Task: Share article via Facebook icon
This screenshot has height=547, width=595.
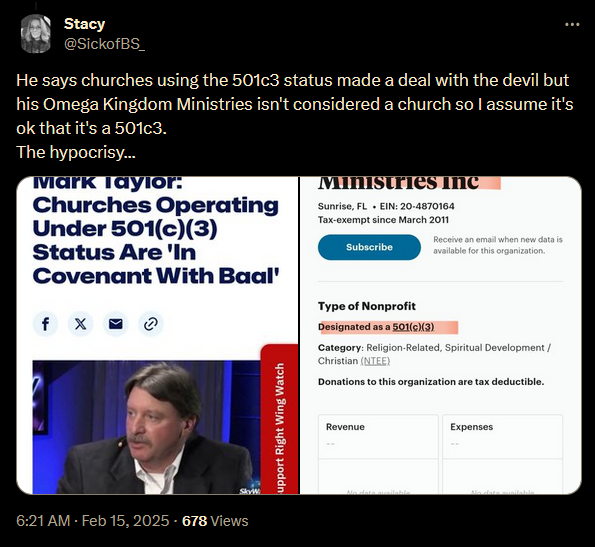Action: pyautogui.click(x=45, y=324)
